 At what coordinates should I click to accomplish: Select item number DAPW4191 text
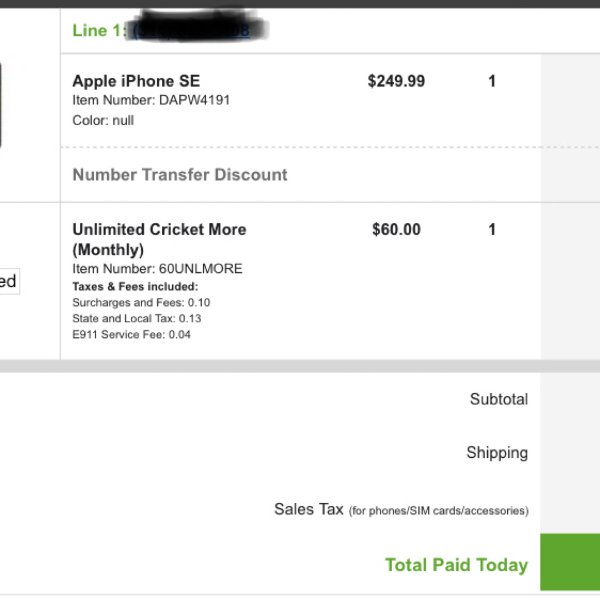point(151,100)
